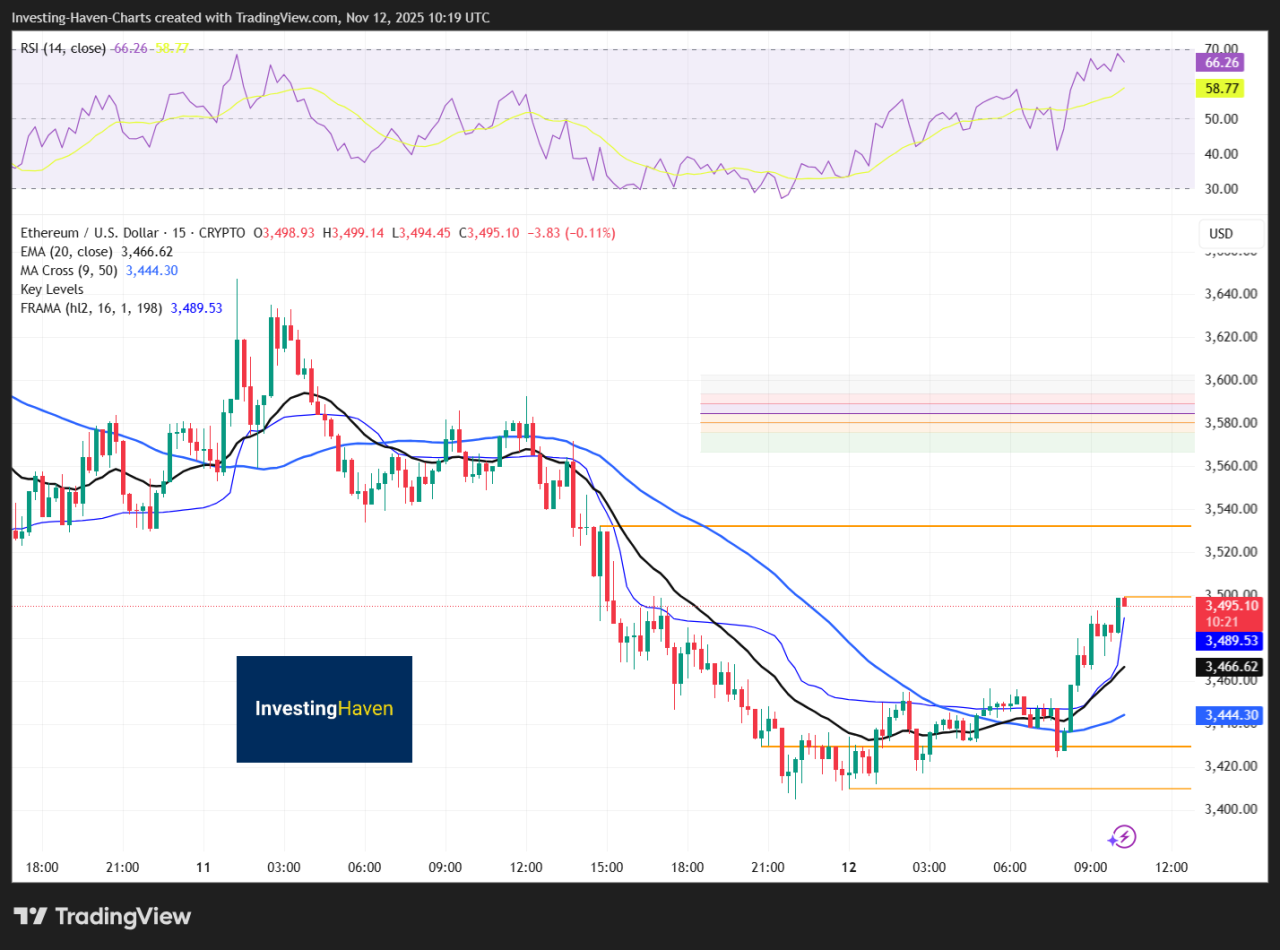The height and width of the screenshot is (950, 1280).
Task: Click the 12:00 label on the time axis
Action: point(1170,867)
